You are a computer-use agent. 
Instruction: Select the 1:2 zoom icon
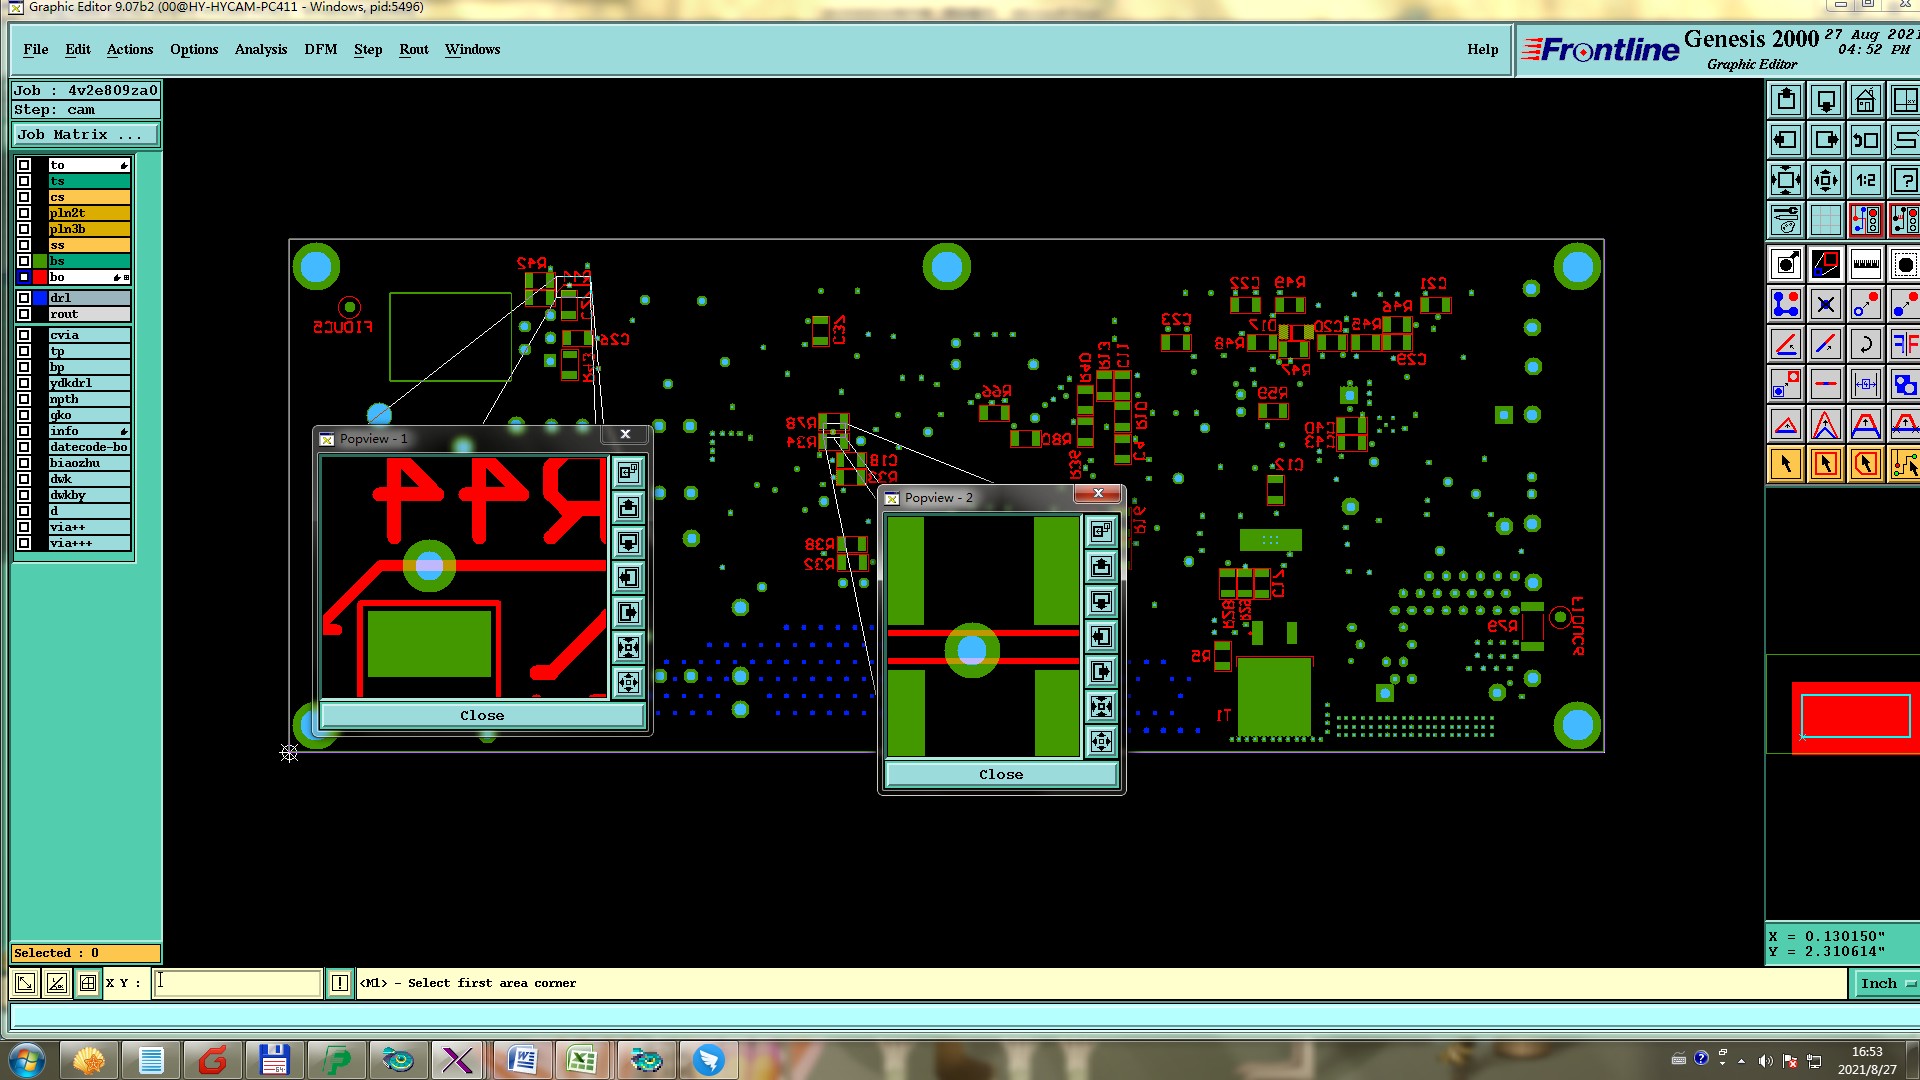pyautogui.click(x=1865, y=181)
